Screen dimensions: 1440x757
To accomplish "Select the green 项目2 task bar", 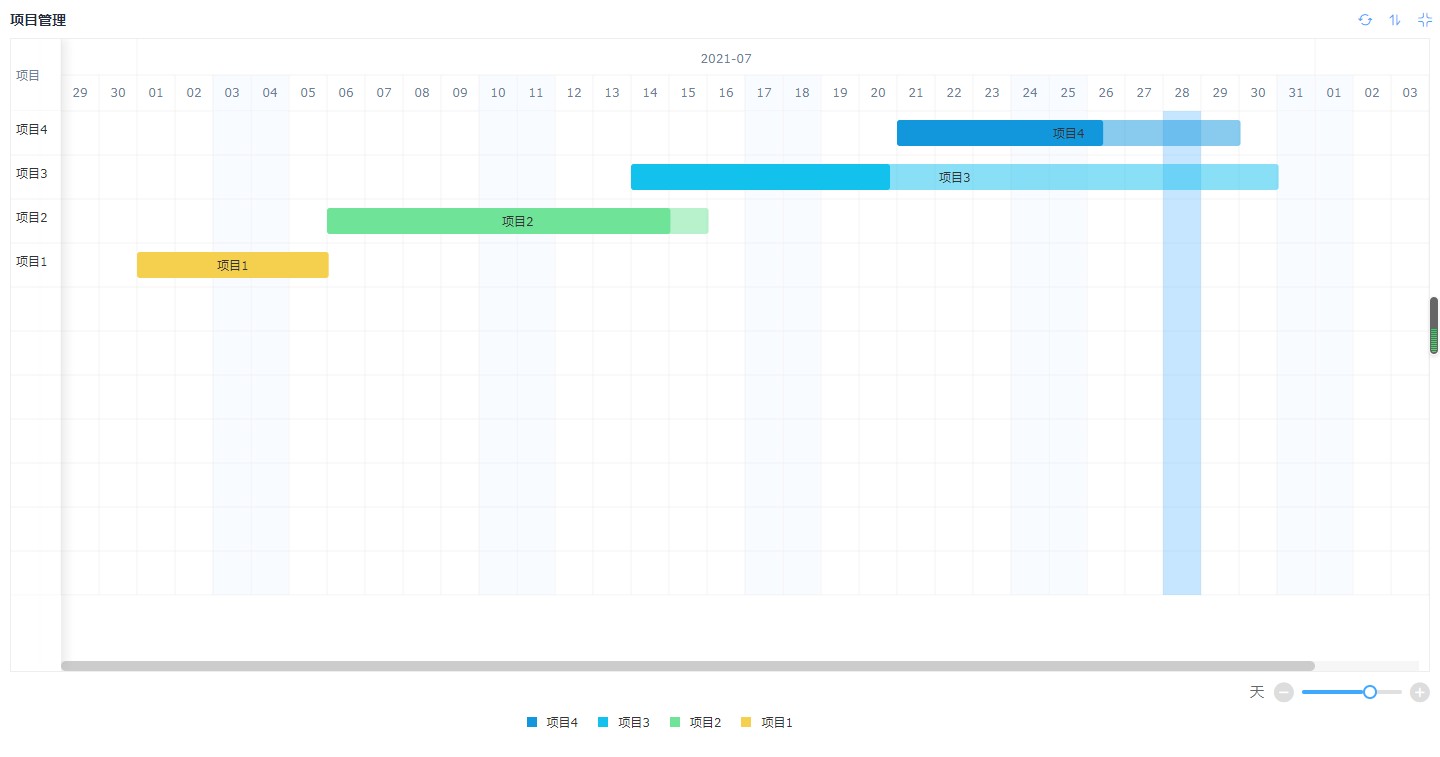I will tap(517, 221).
